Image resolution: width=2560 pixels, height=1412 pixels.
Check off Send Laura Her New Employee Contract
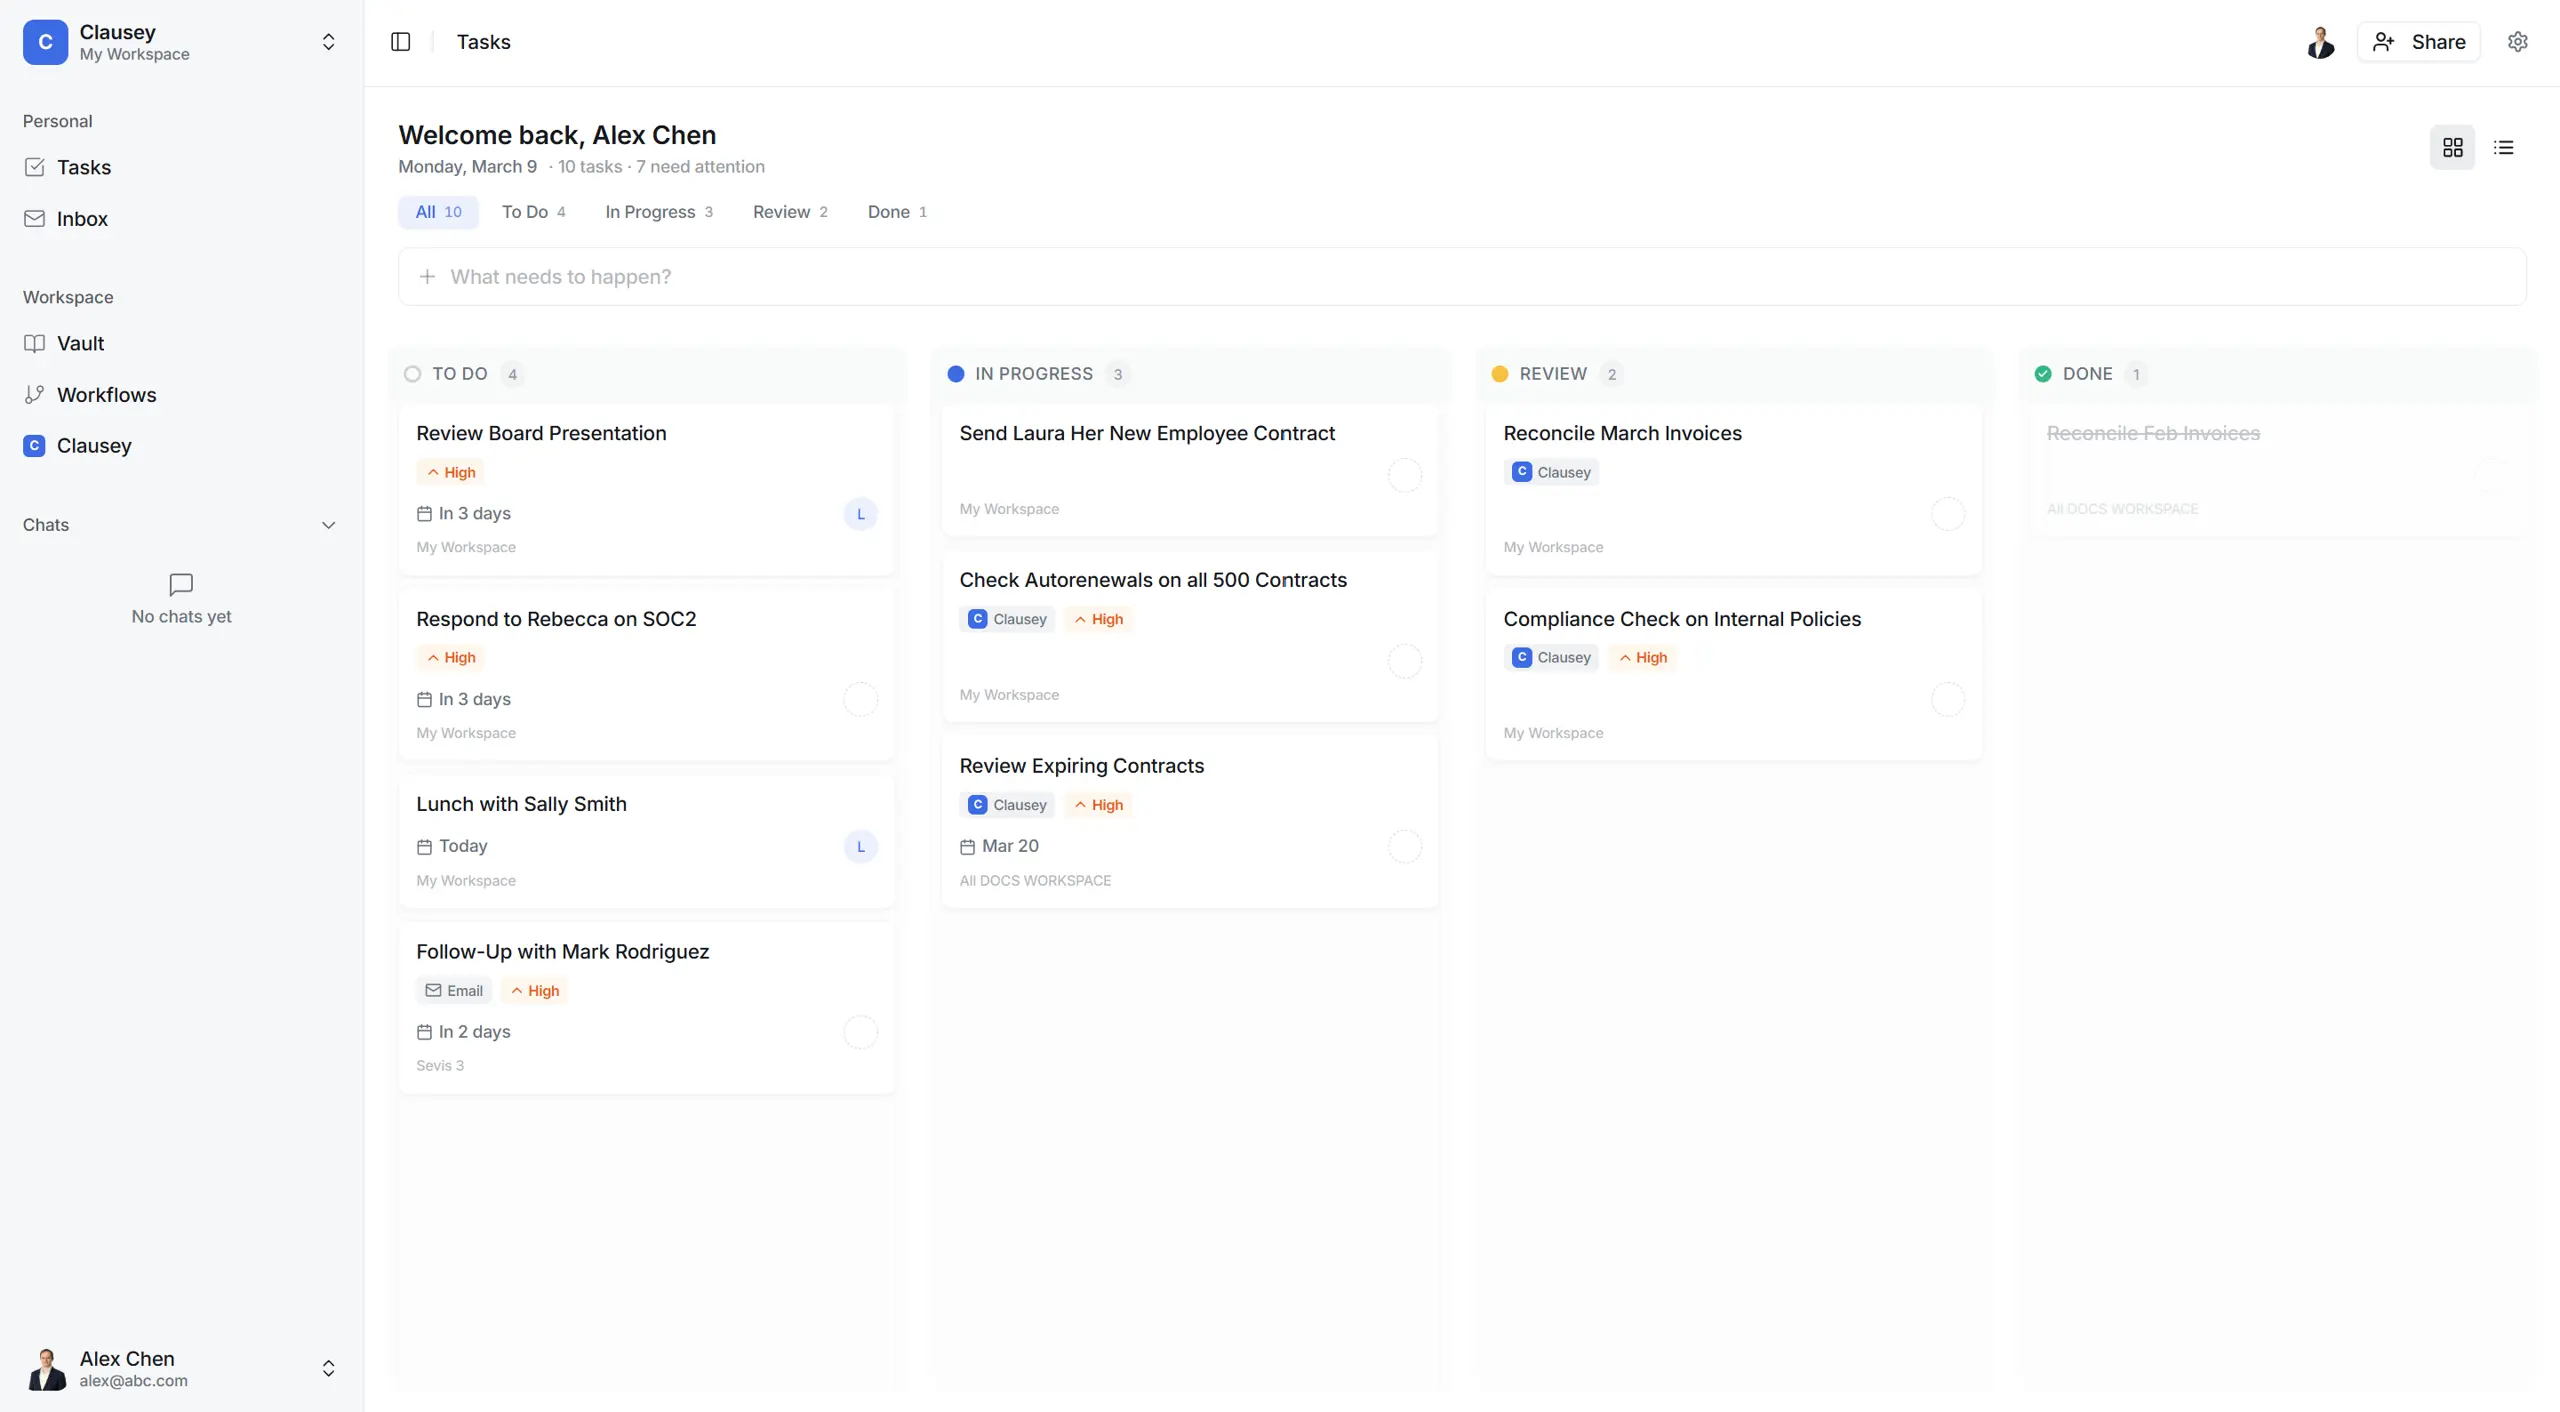pos(1404,475)
